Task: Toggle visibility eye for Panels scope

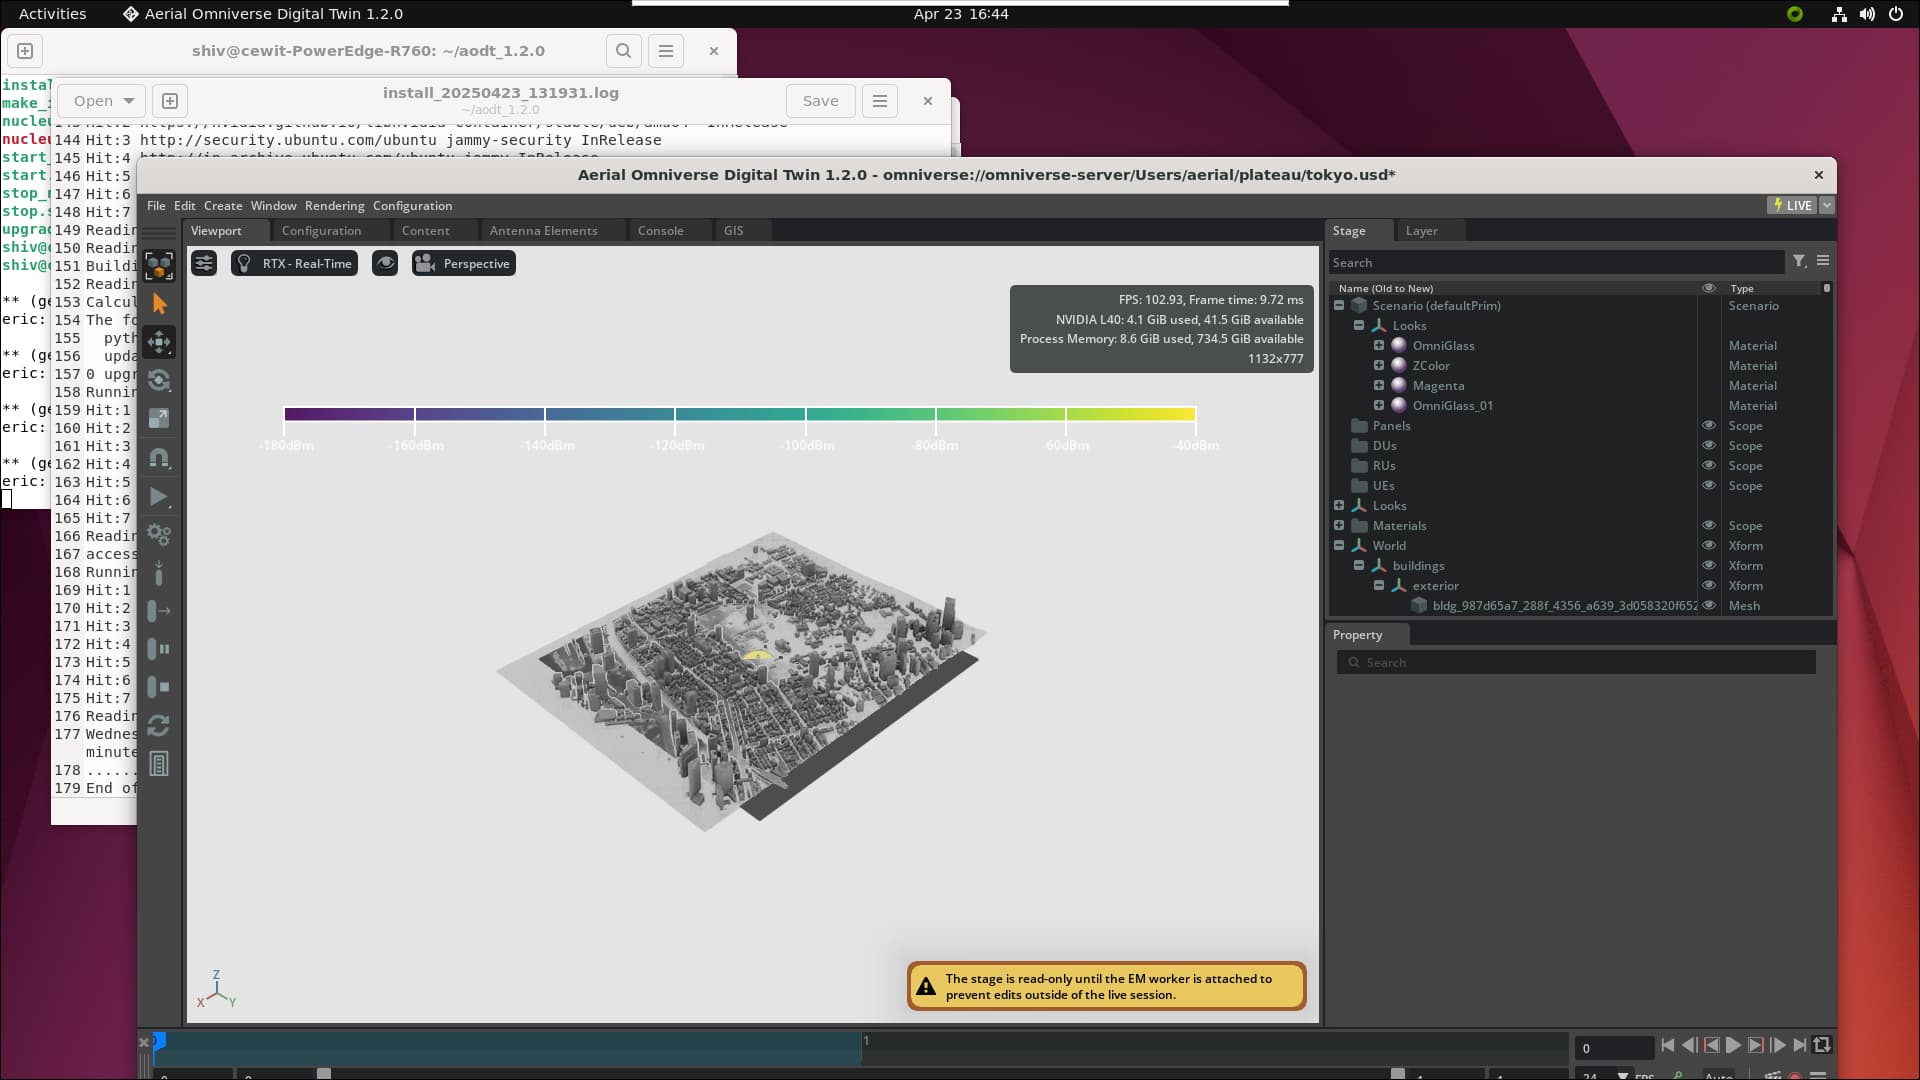Action: [1709, 426]
